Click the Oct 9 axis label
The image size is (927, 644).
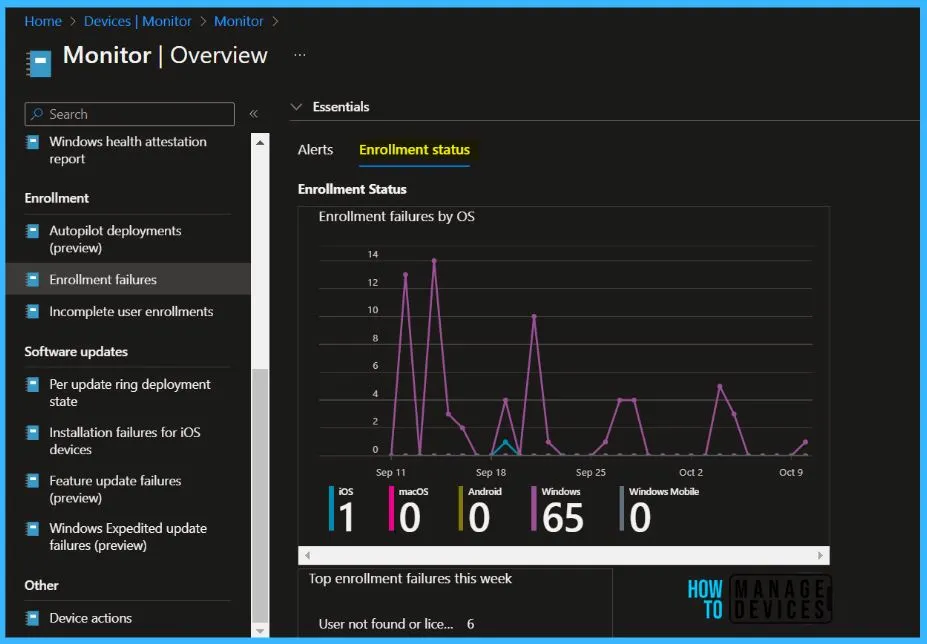(x=791, y=473)
